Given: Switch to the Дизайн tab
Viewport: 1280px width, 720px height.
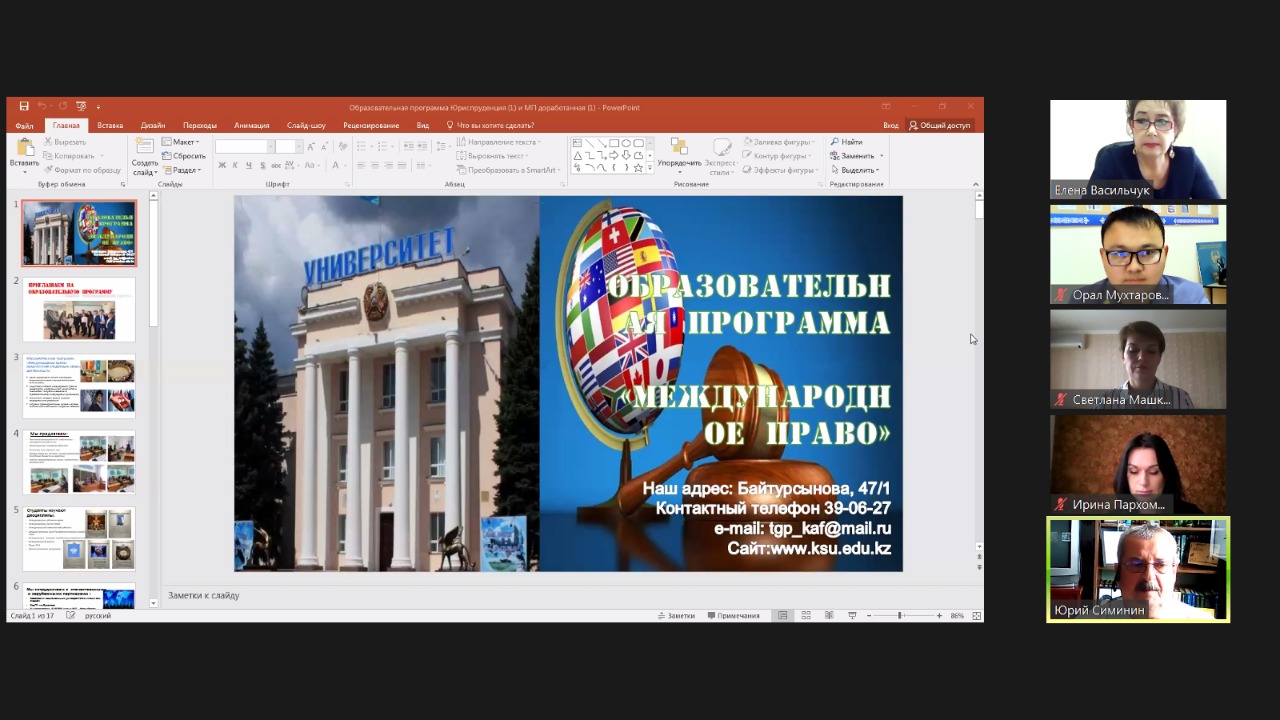Looking at the screenshot, I should coord(153,125).
